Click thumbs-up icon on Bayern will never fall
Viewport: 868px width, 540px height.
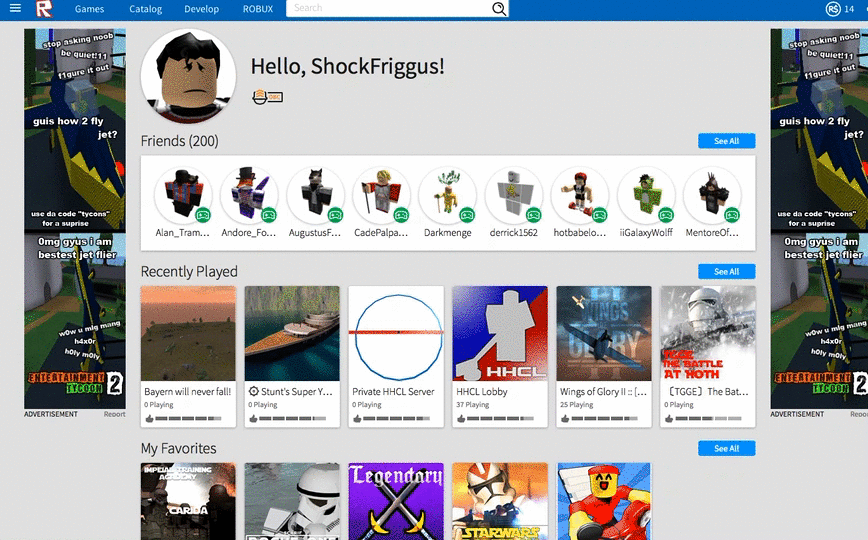pos(149,418)
